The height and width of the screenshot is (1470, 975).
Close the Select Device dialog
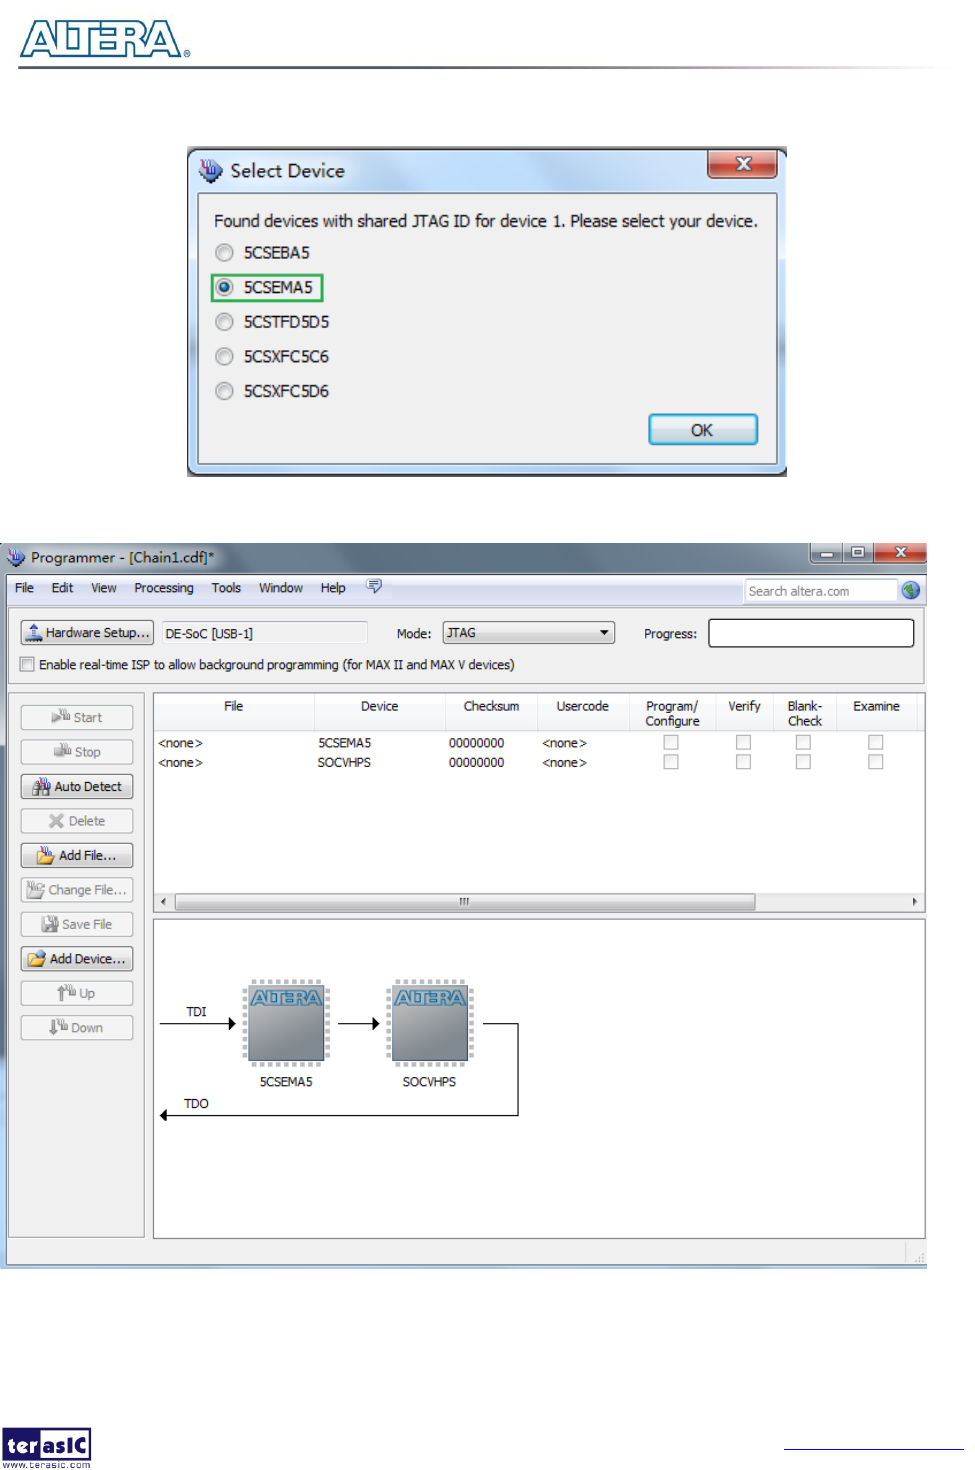coord(743,165)
